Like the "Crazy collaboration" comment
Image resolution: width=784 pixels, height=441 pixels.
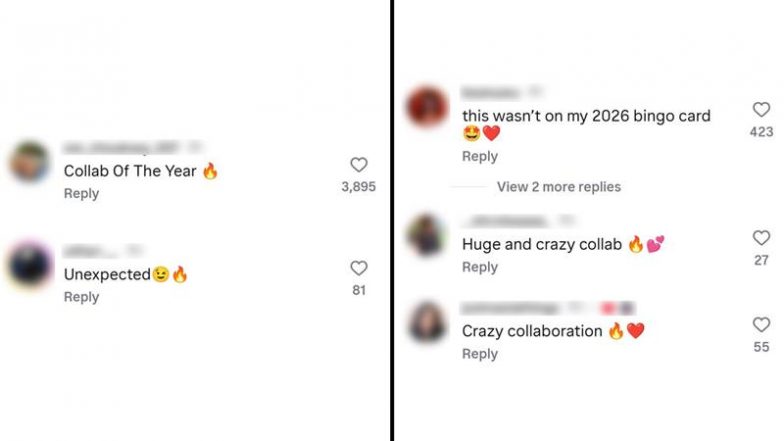(x=761, y=325)
